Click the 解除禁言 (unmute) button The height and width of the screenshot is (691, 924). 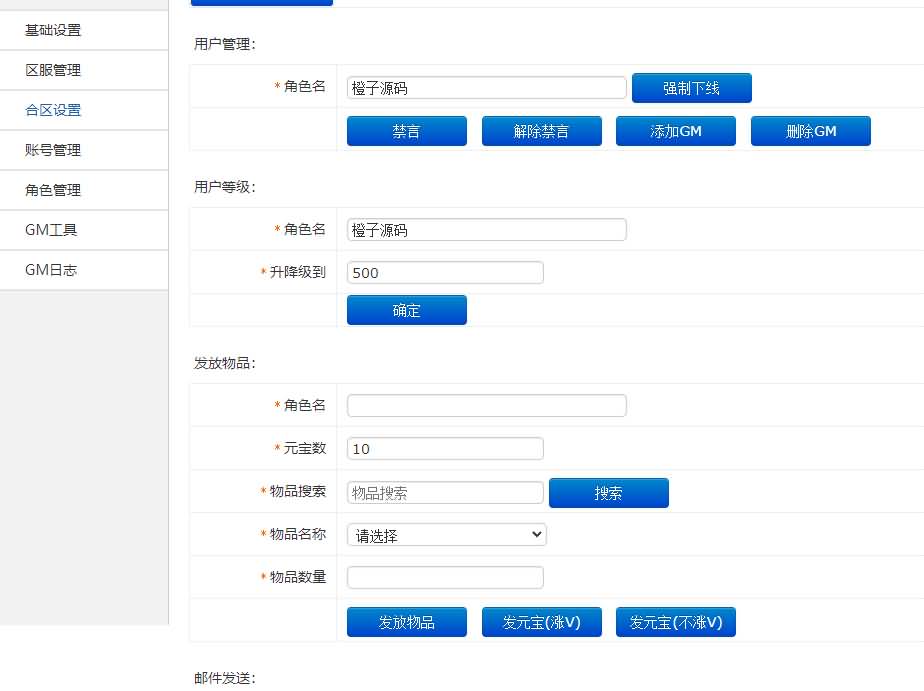coord(541,130)
